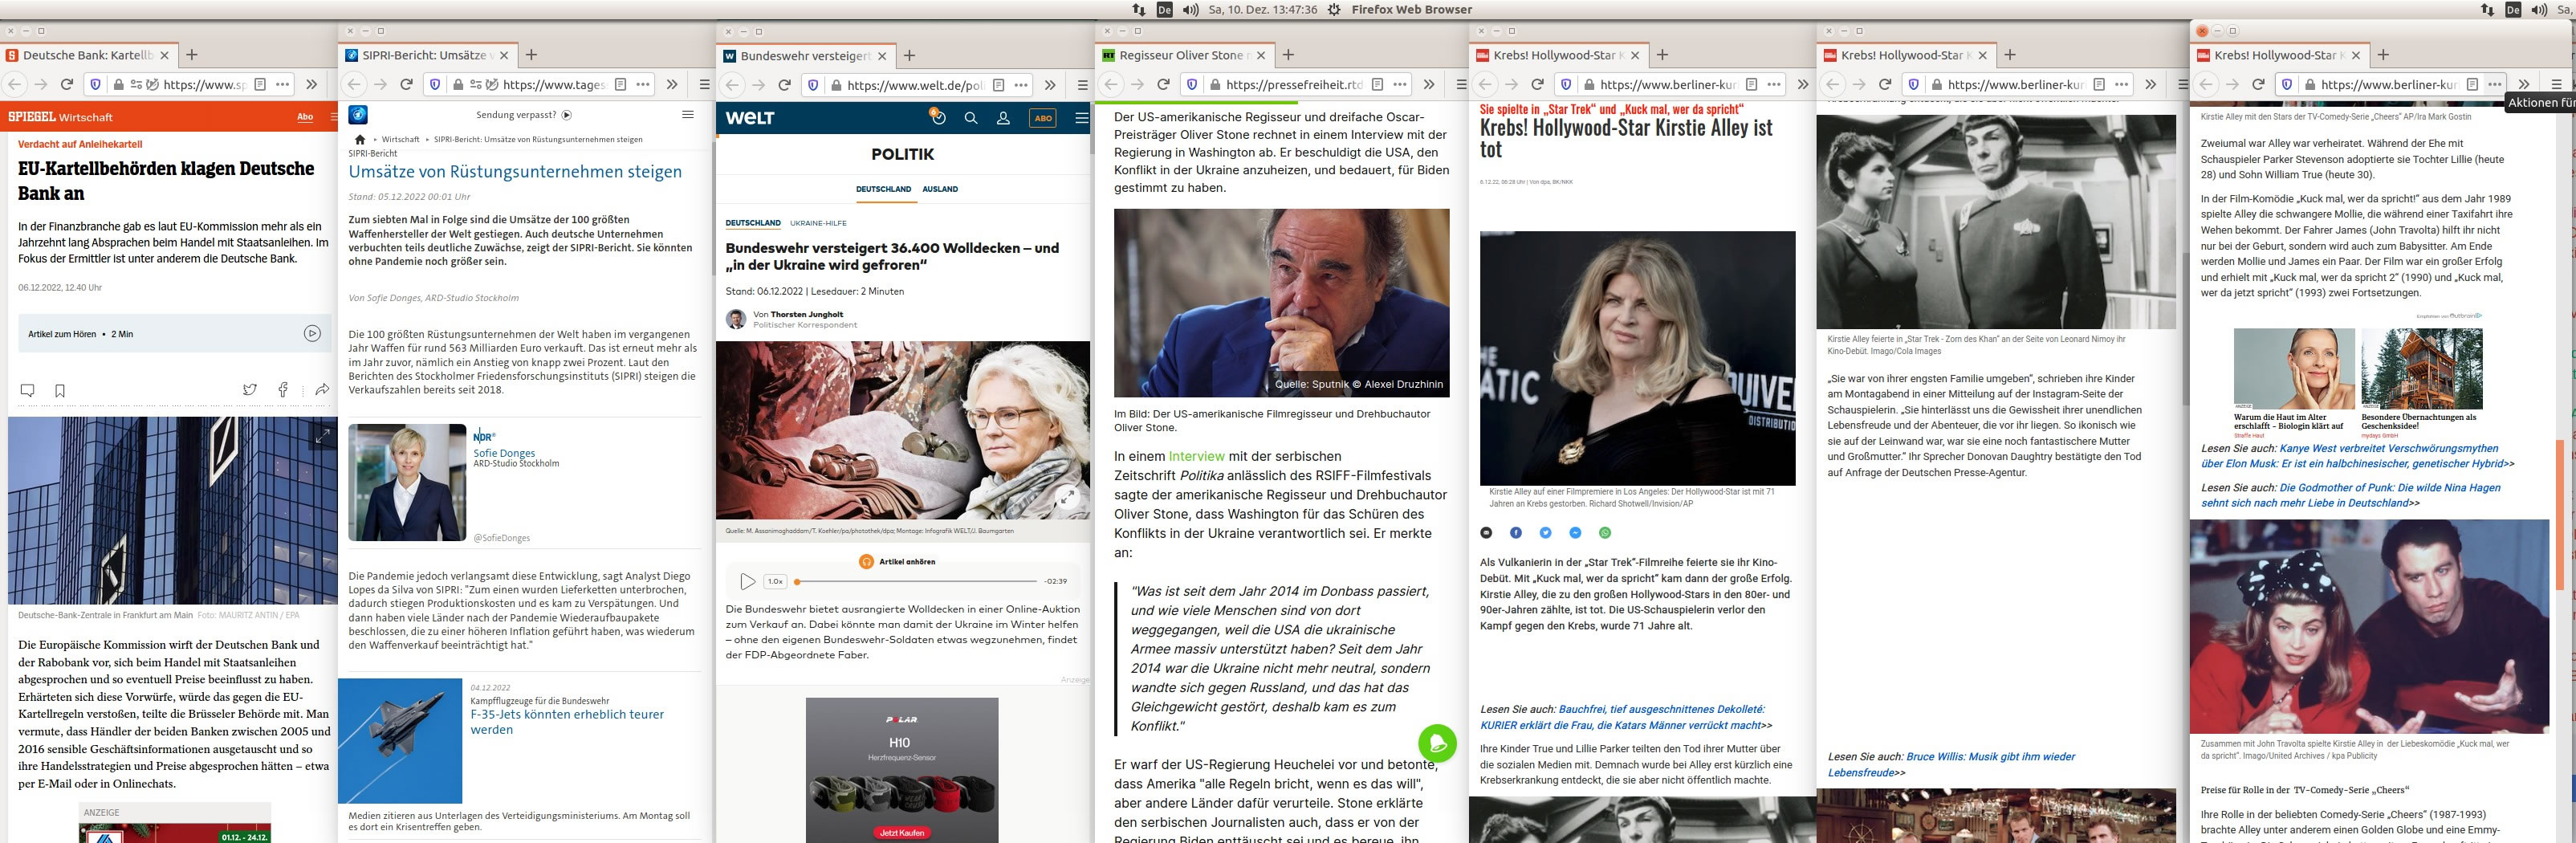The width and height of the screenshot is (2576, 843).
Task: Expand toolbar overflow chevron in pressefreiheit window
Action: (1429, 85)
